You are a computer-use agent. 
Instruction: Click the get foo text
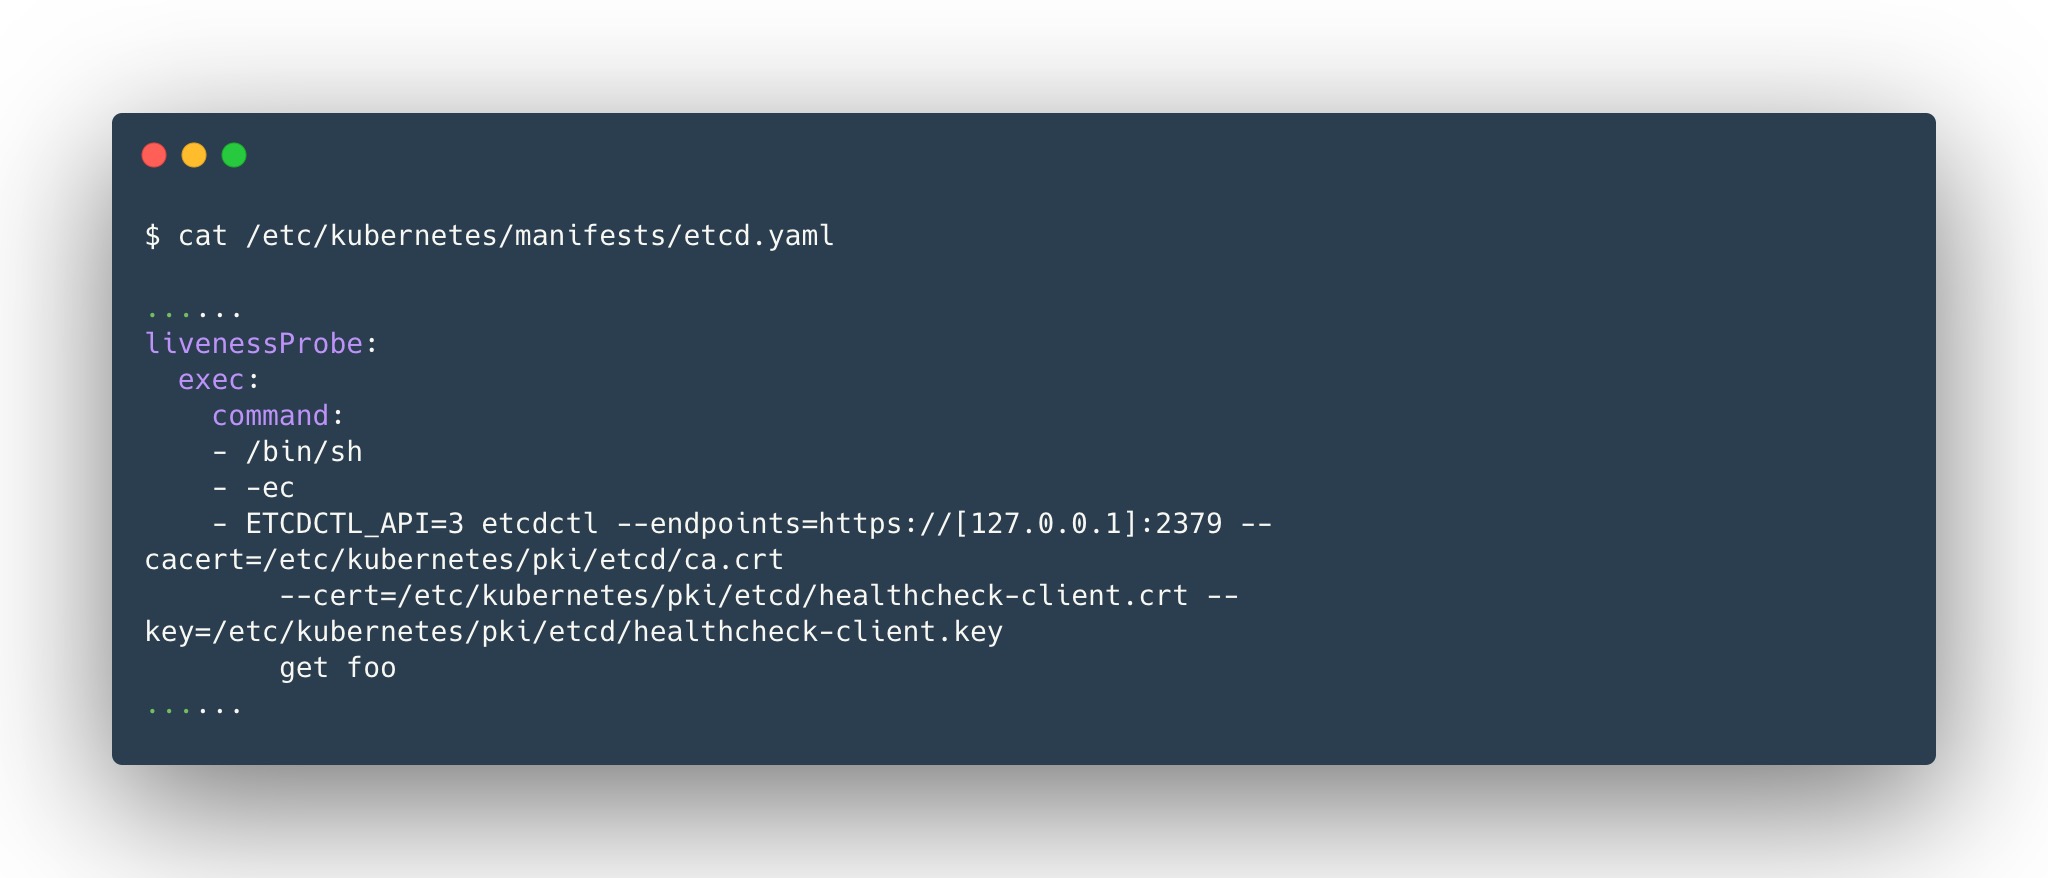point(338,668)
